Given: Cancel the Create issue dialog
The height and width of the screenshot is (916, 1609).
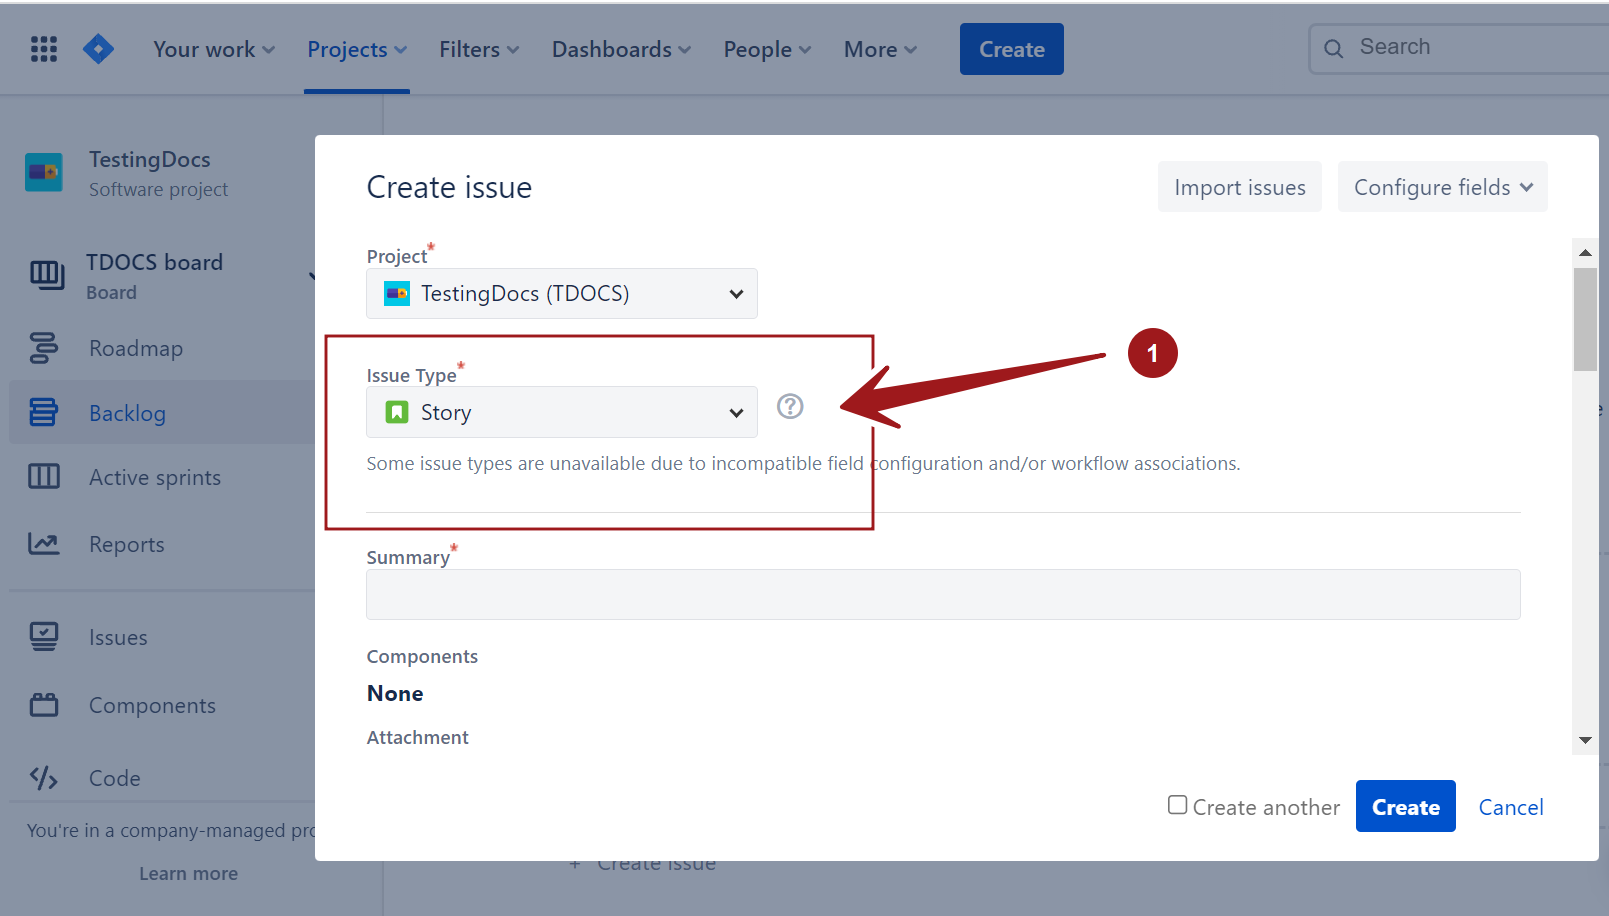Looking at the screenshot, I should pyautogui.click(x=1510, y=807).
